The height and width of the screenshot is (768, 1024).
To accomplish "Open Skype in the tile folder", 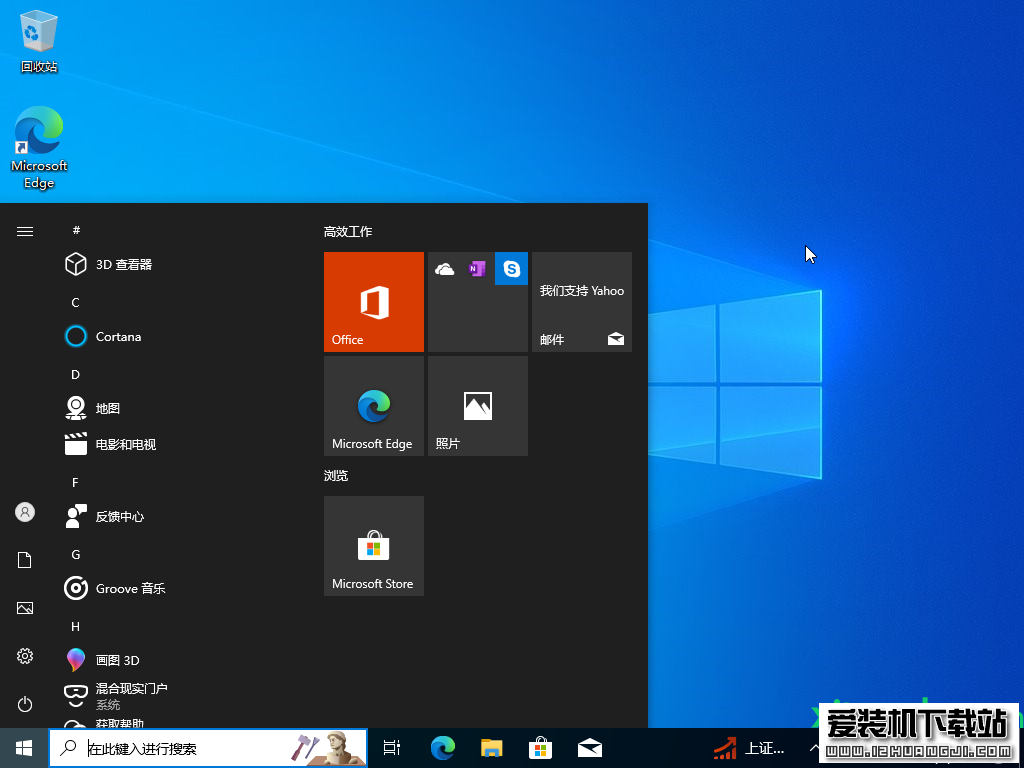I will 511,268.
